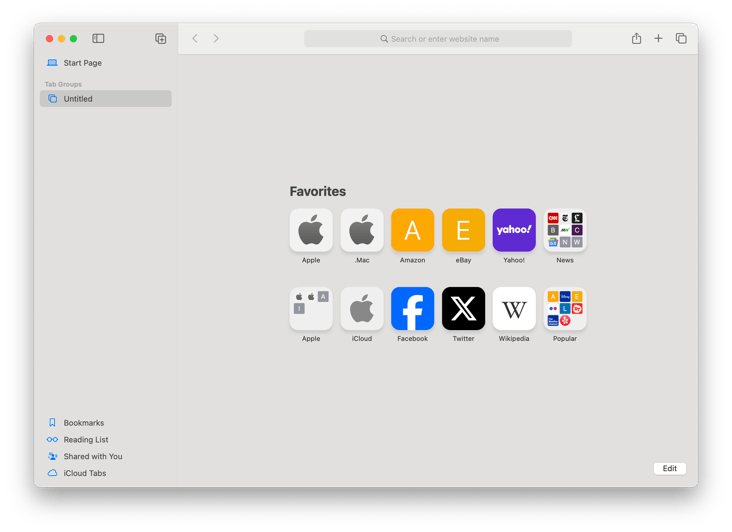Open the iCloud favorite

362,308
